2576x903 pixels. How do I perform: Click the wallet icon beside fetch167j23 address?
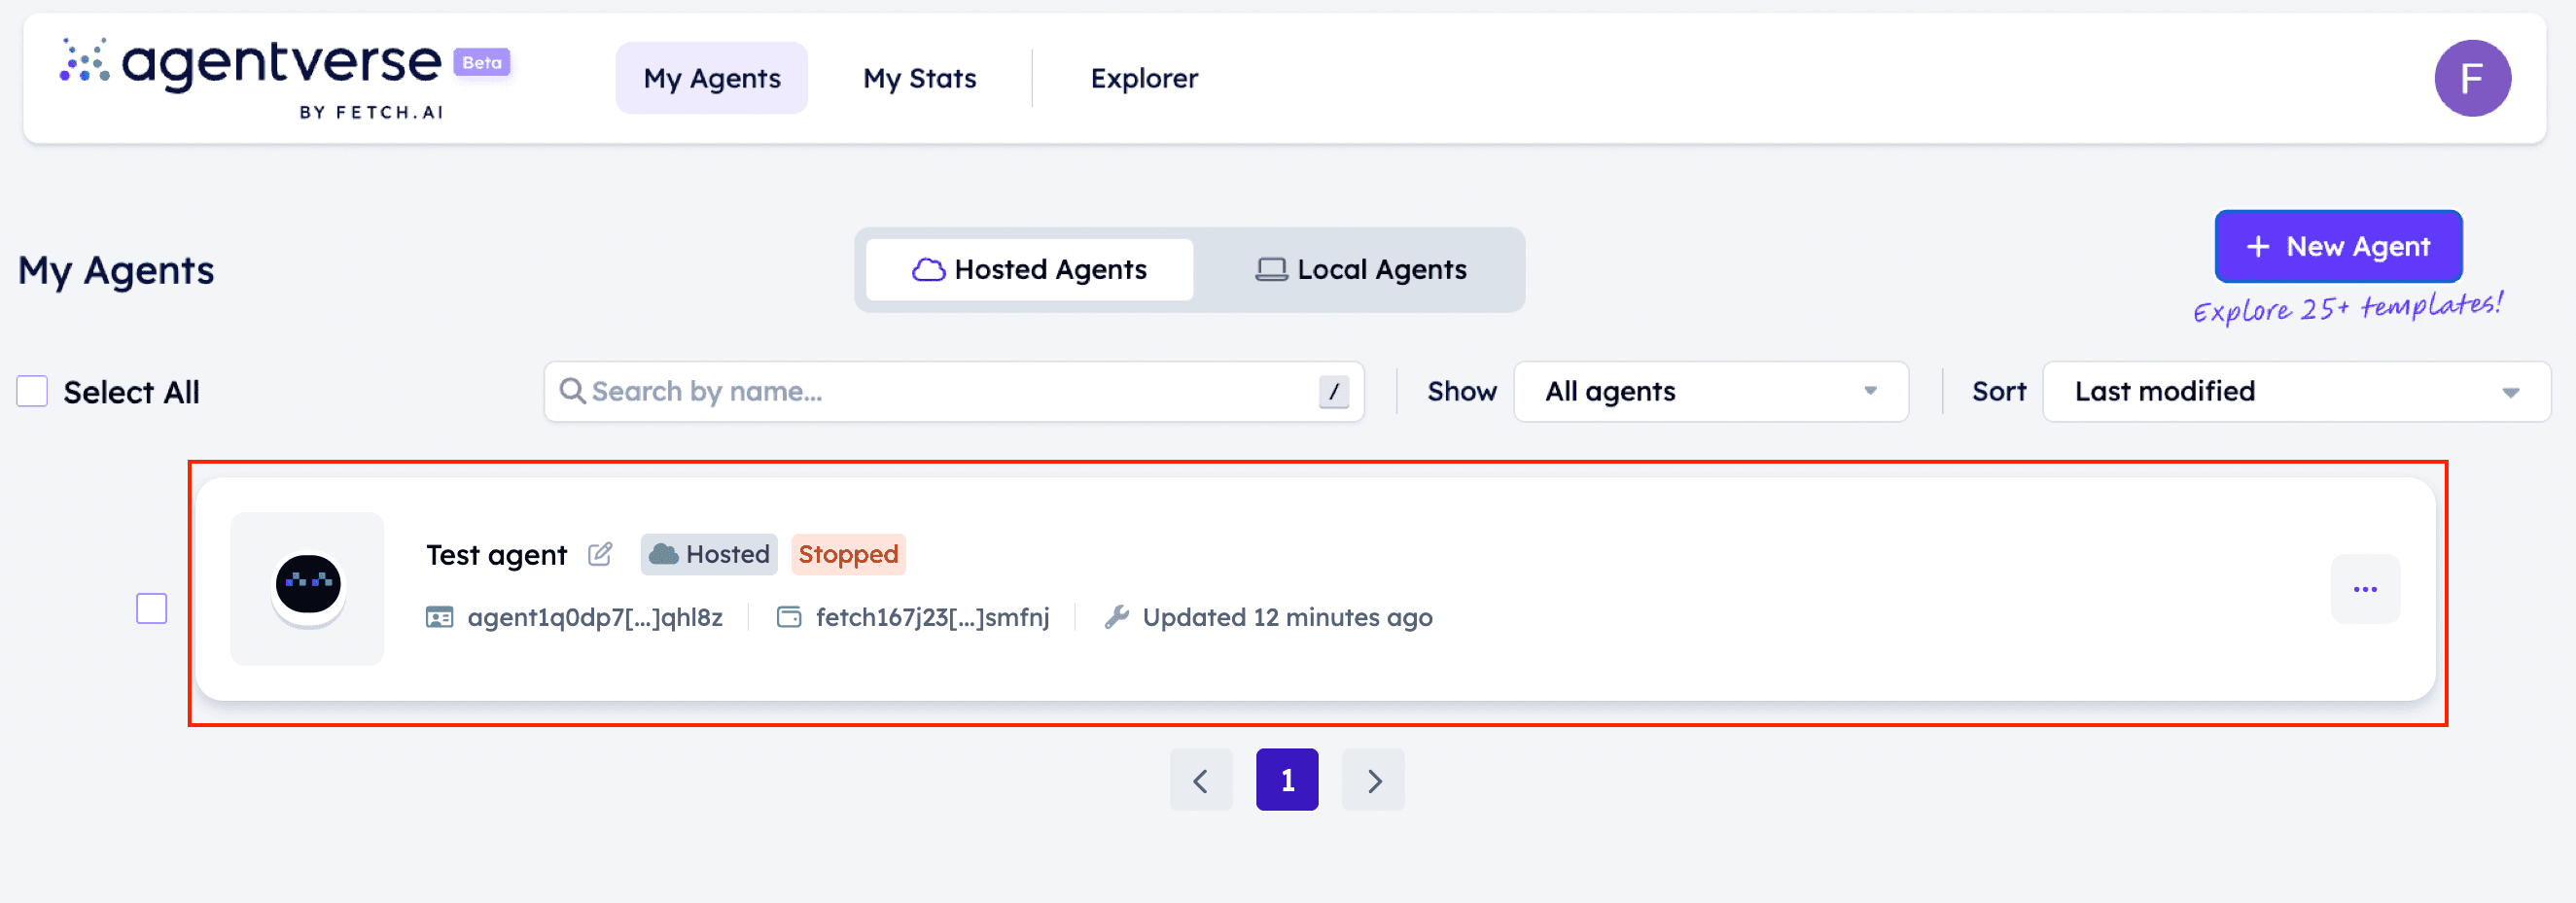point(789,617)
